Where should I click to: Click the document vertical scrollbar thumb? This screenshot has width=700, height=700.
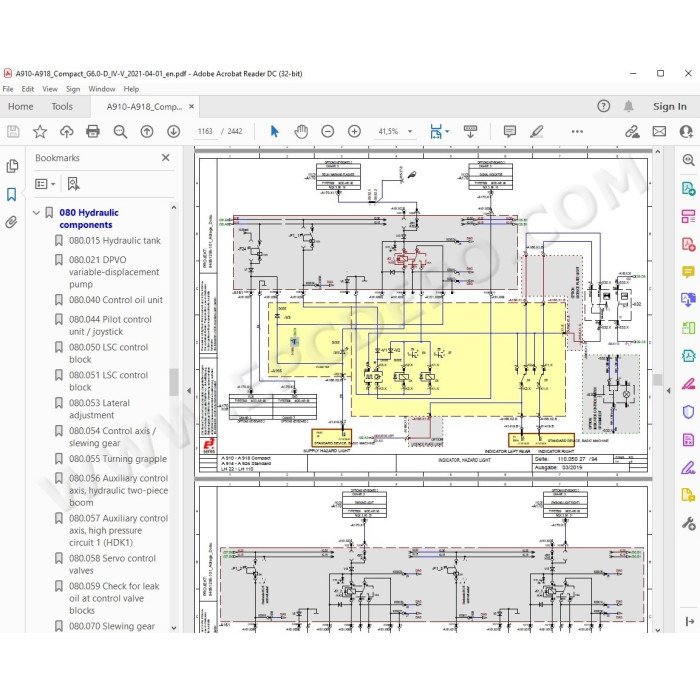point(657,379)
